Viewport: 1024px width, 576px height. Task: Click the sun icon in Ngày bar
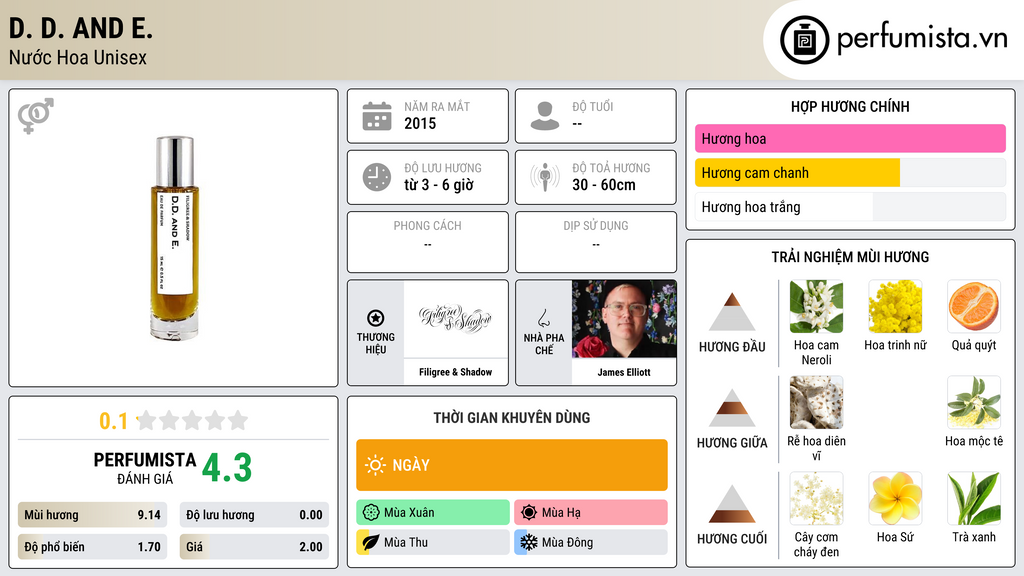click(375, 465)
